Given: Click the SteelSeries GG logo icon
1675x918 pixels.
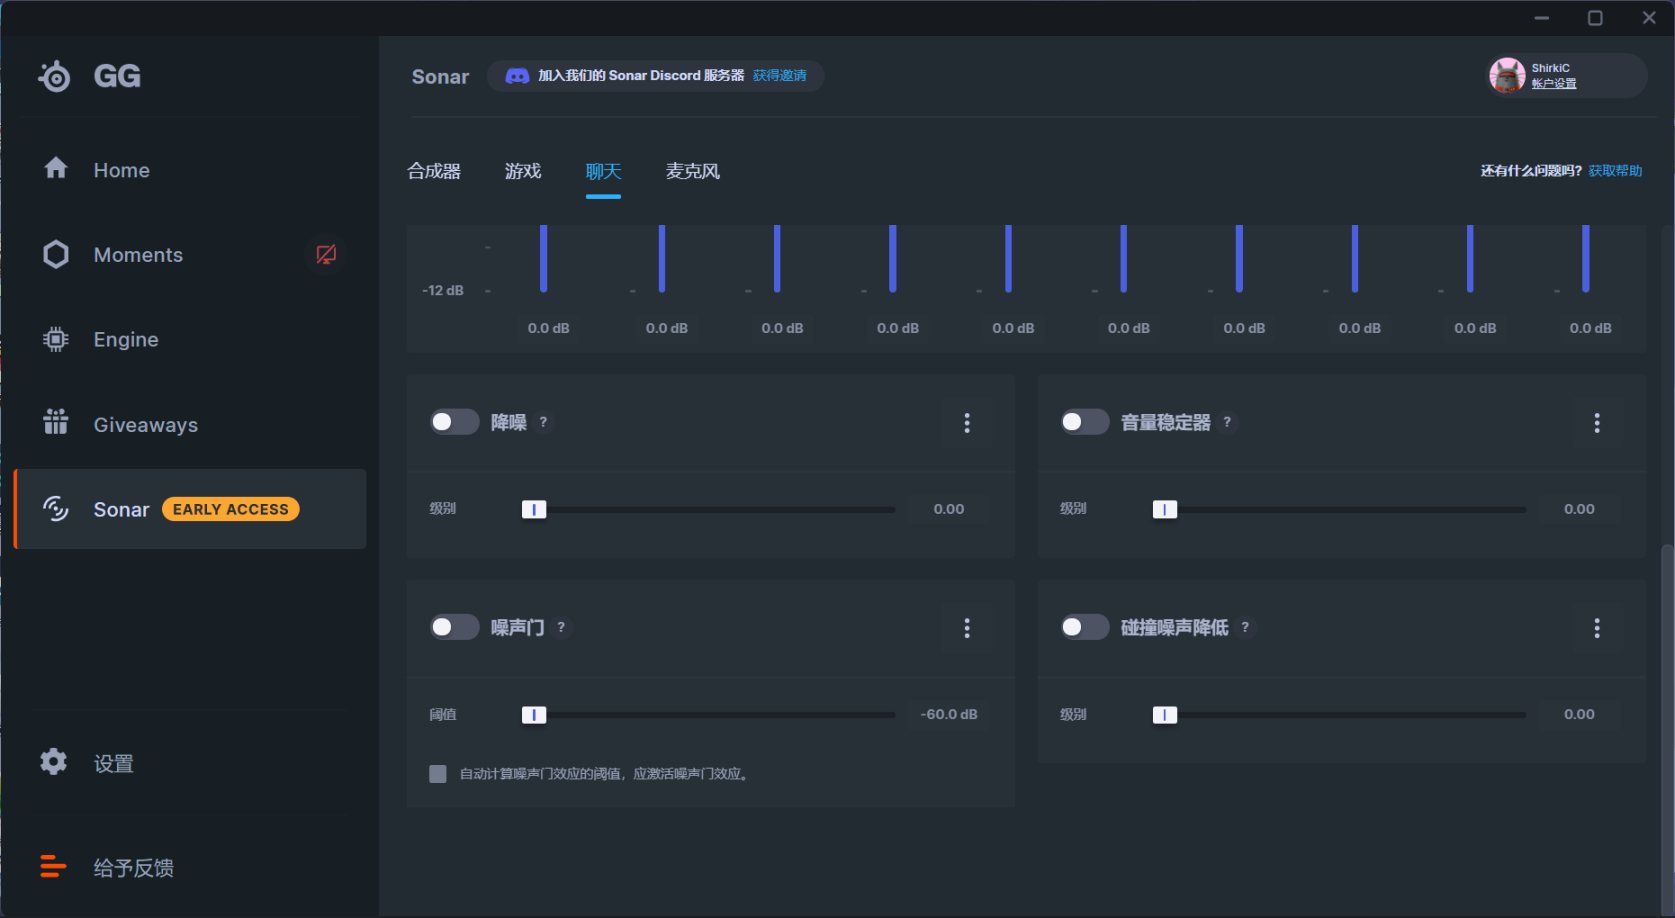Looking at the screenshot, I should [x=54, y=76].
